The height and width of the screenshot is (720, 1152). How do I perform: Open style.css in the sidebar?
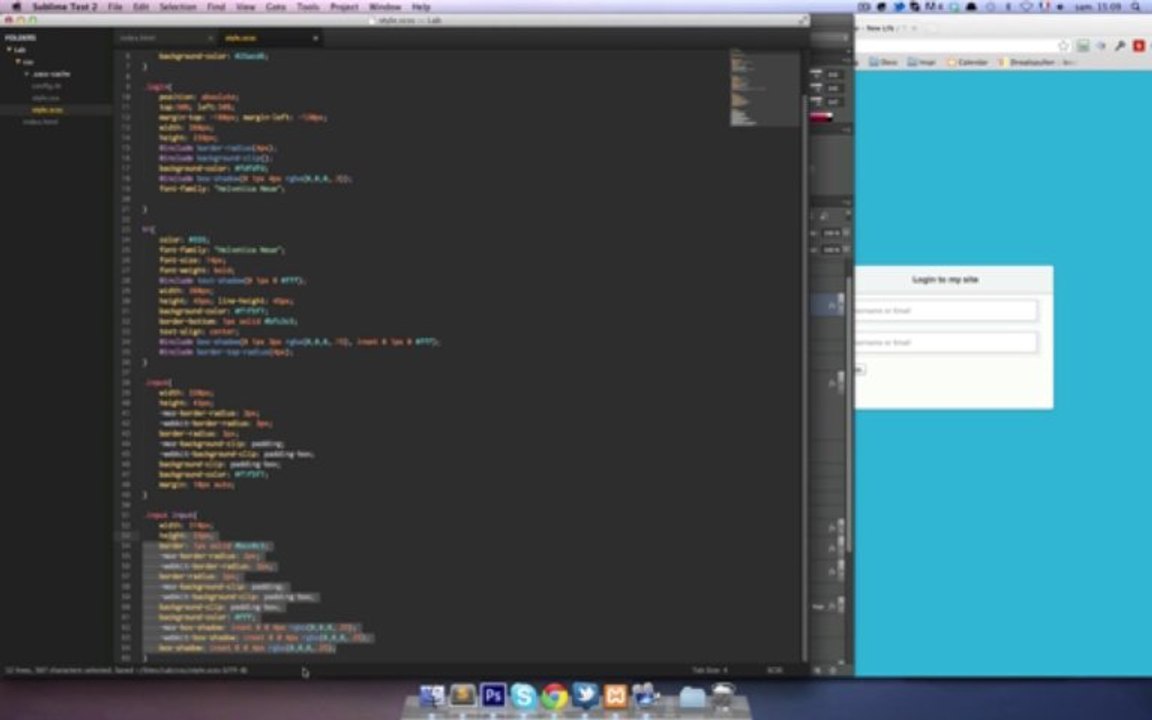[x=46, y=98]
